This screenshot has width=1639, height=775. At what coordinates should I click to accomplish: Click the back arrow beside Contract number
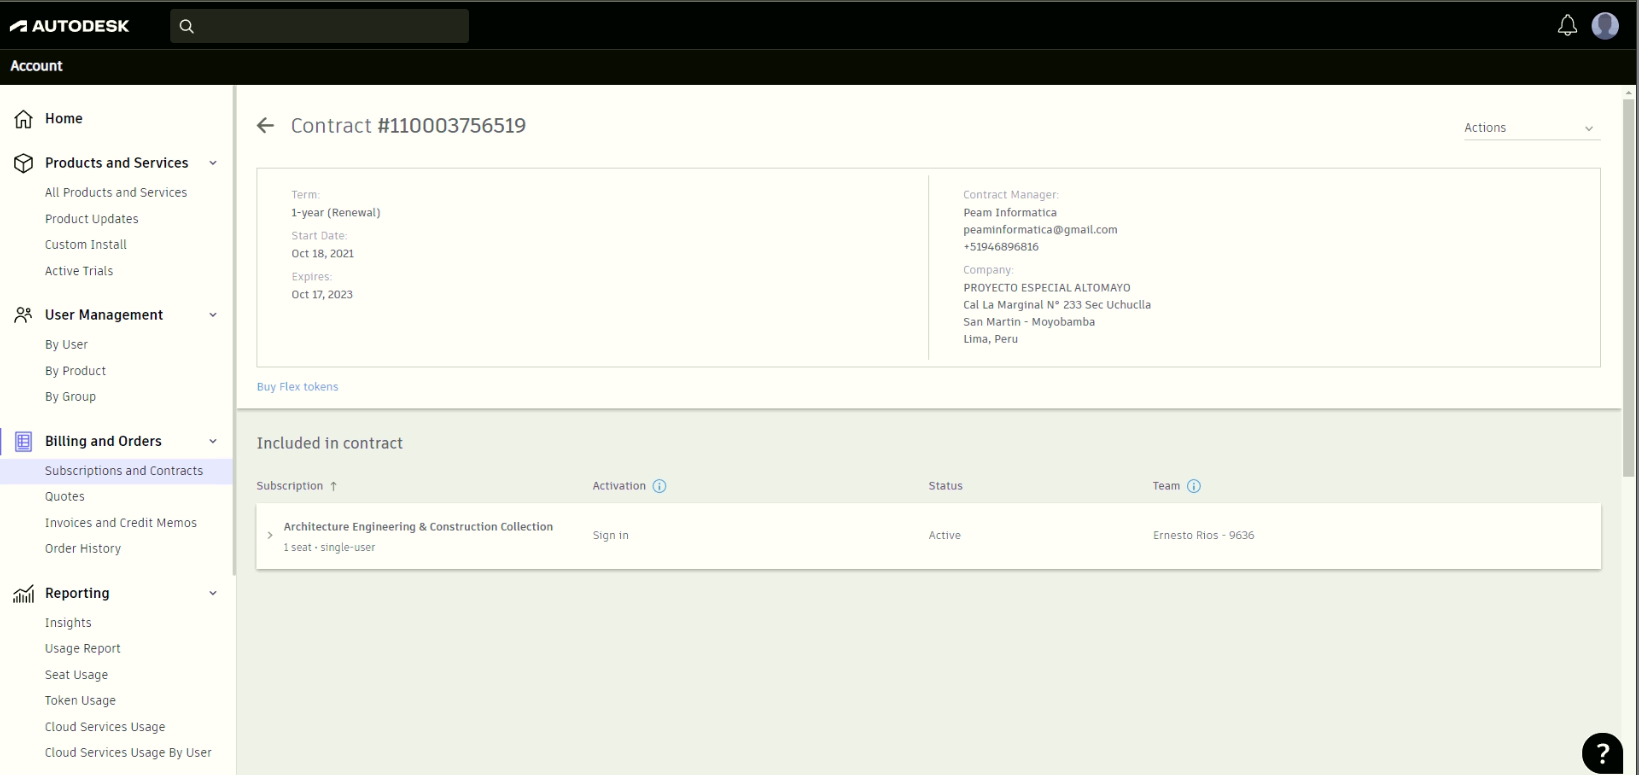[x=265, y=126]
